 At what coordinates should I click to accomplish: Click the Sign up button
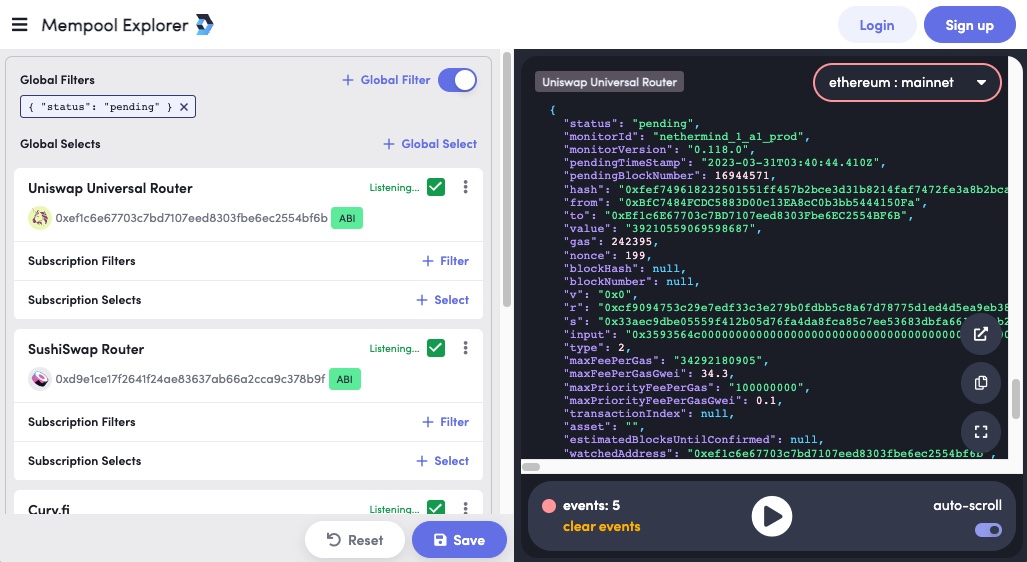pyautogui.click(x=969, y=25)
